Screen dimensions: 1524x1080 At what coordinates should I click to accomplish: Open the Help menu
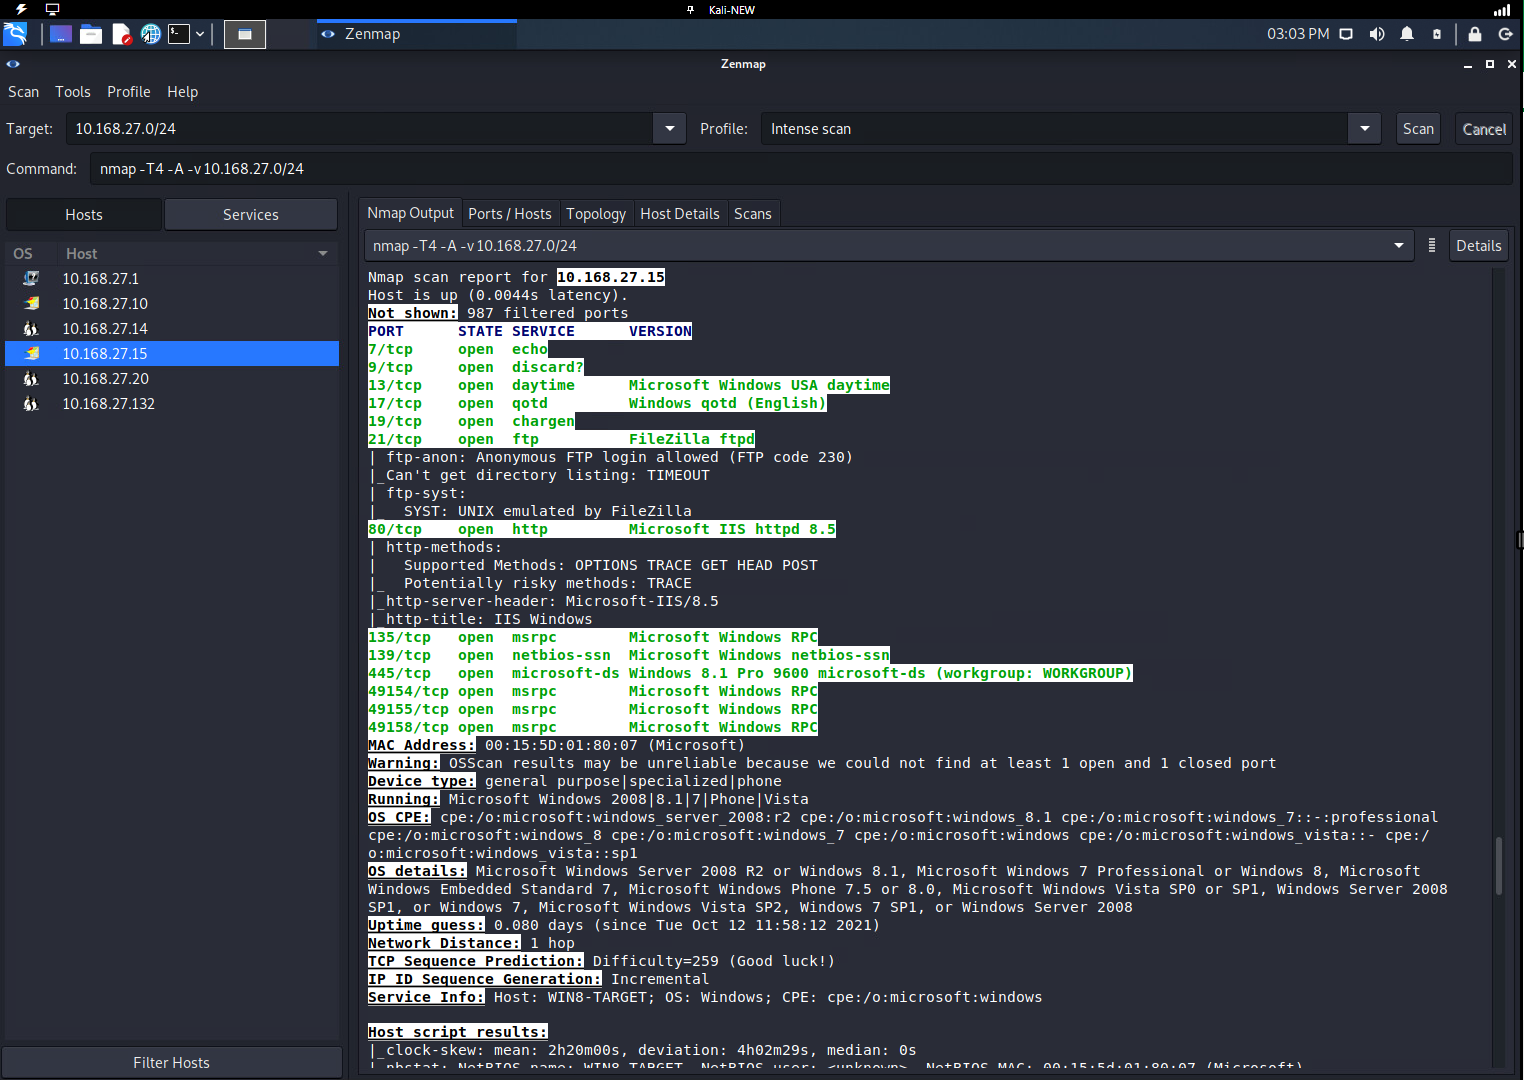click(x=183, y=92)
